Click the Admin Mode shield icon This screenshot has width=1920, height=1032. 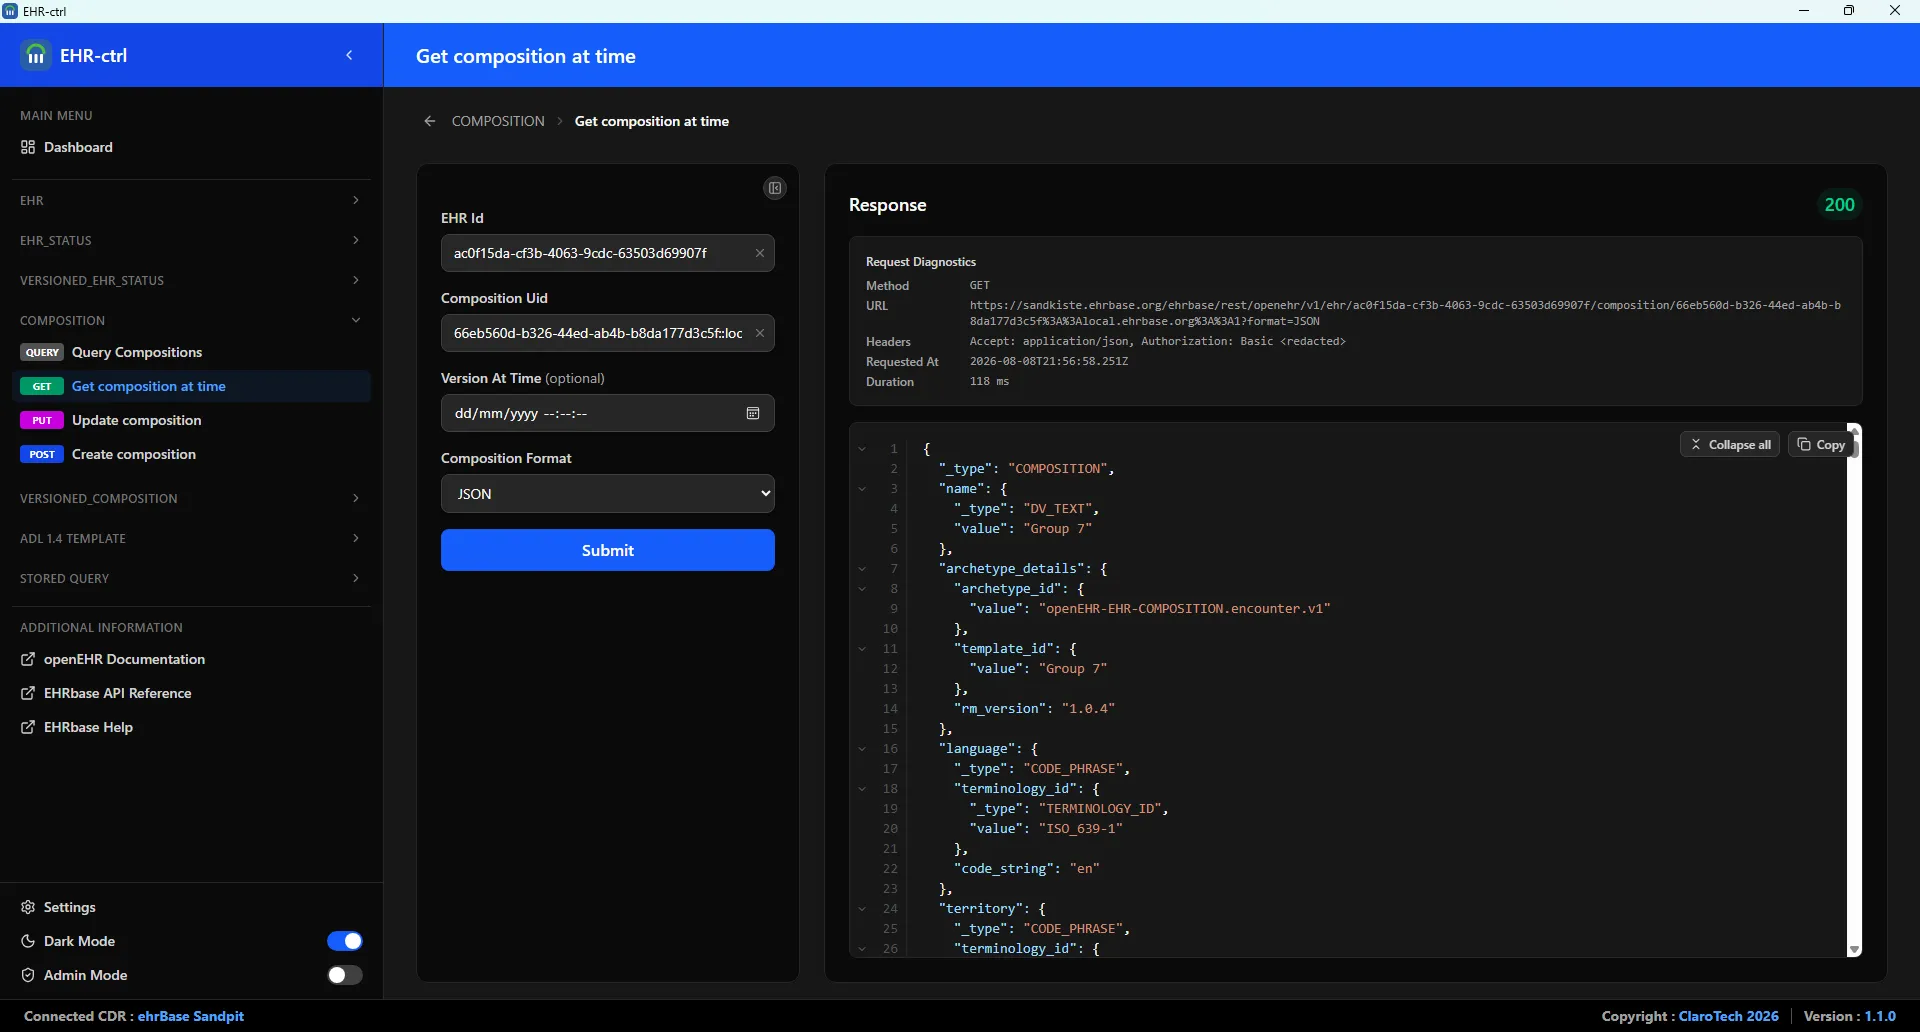click(x=28, y=975)
